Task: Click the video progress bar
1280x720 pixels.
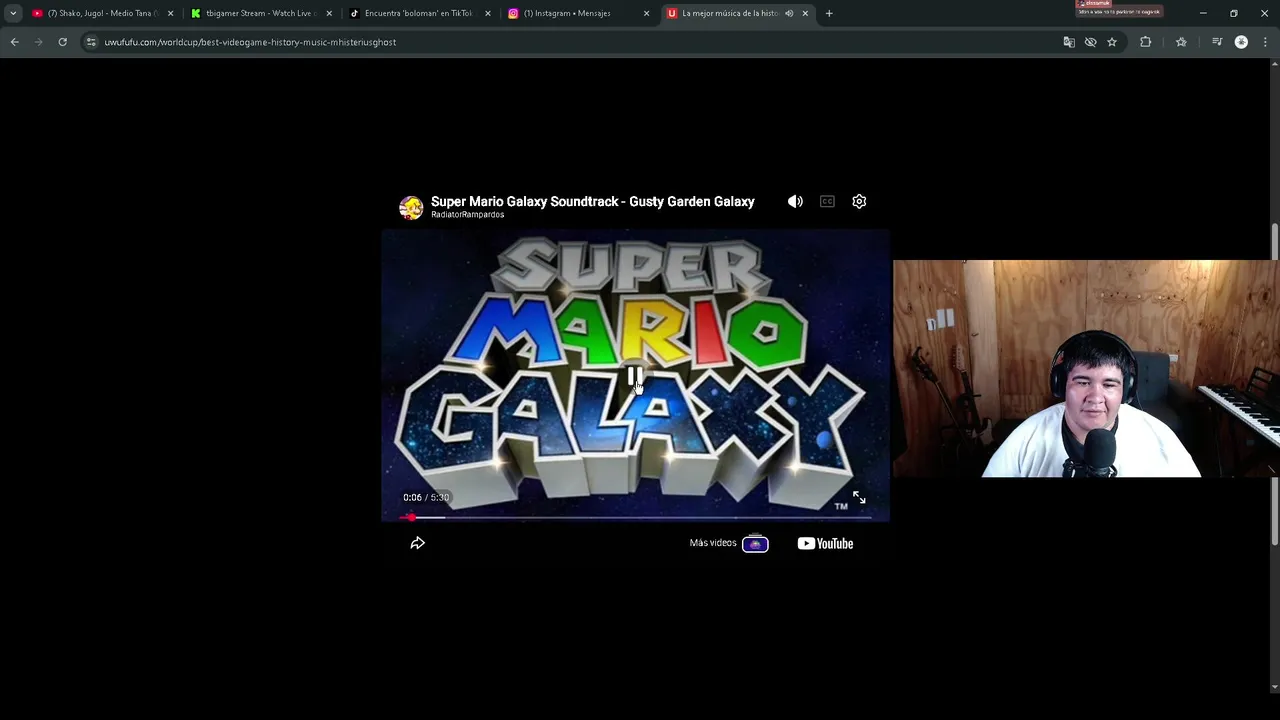Action: pos(635,517)
